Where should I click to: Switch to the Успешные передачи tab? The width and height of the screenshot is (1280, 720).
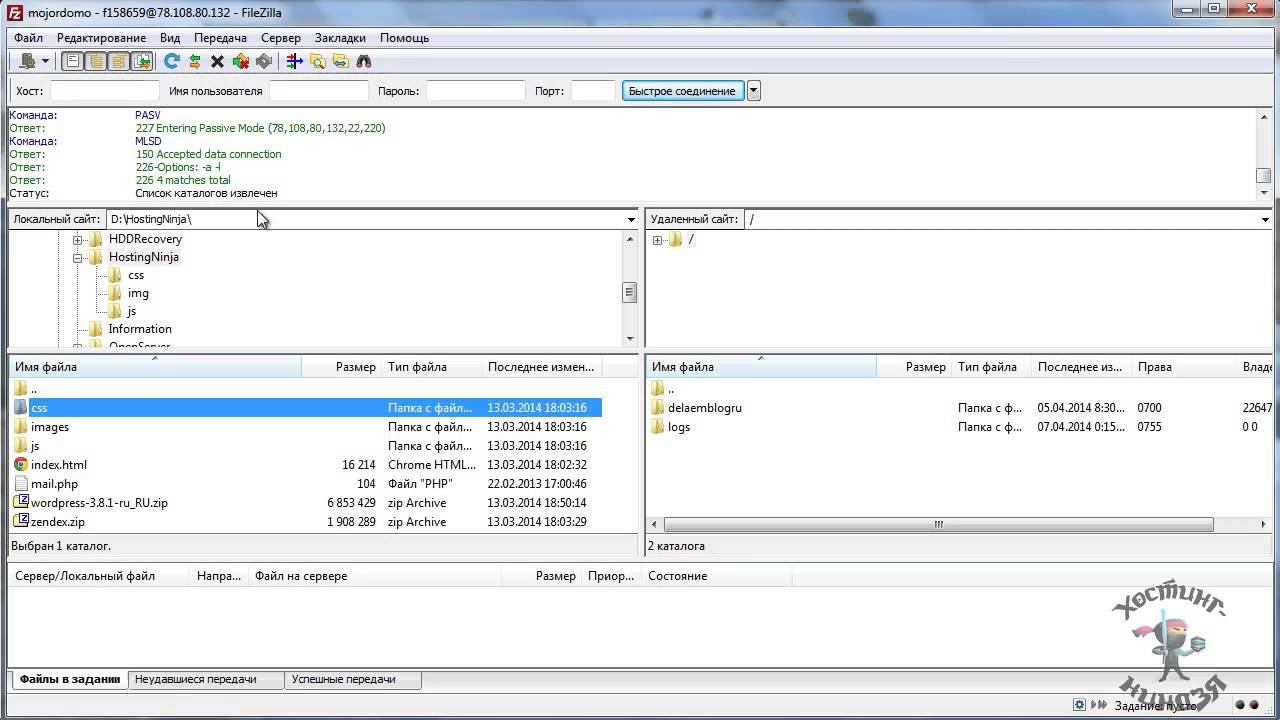(343, 679)
